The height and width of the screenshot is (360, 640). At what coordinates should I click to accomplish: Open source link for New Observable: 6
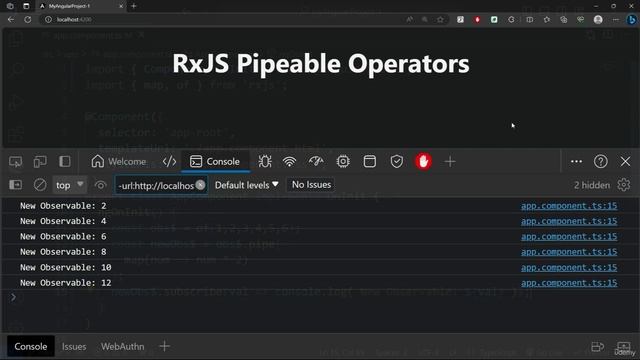tap(569, 237)
